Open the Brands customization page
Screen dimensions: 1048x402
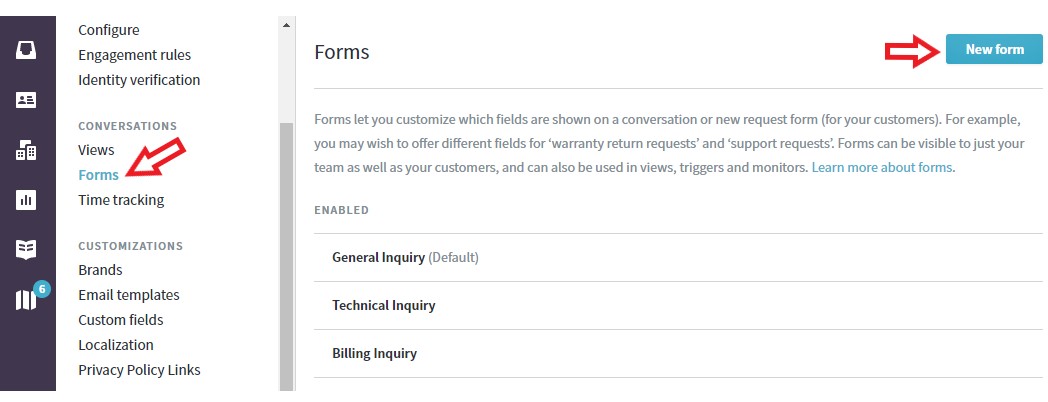click(x=100, y=270)
